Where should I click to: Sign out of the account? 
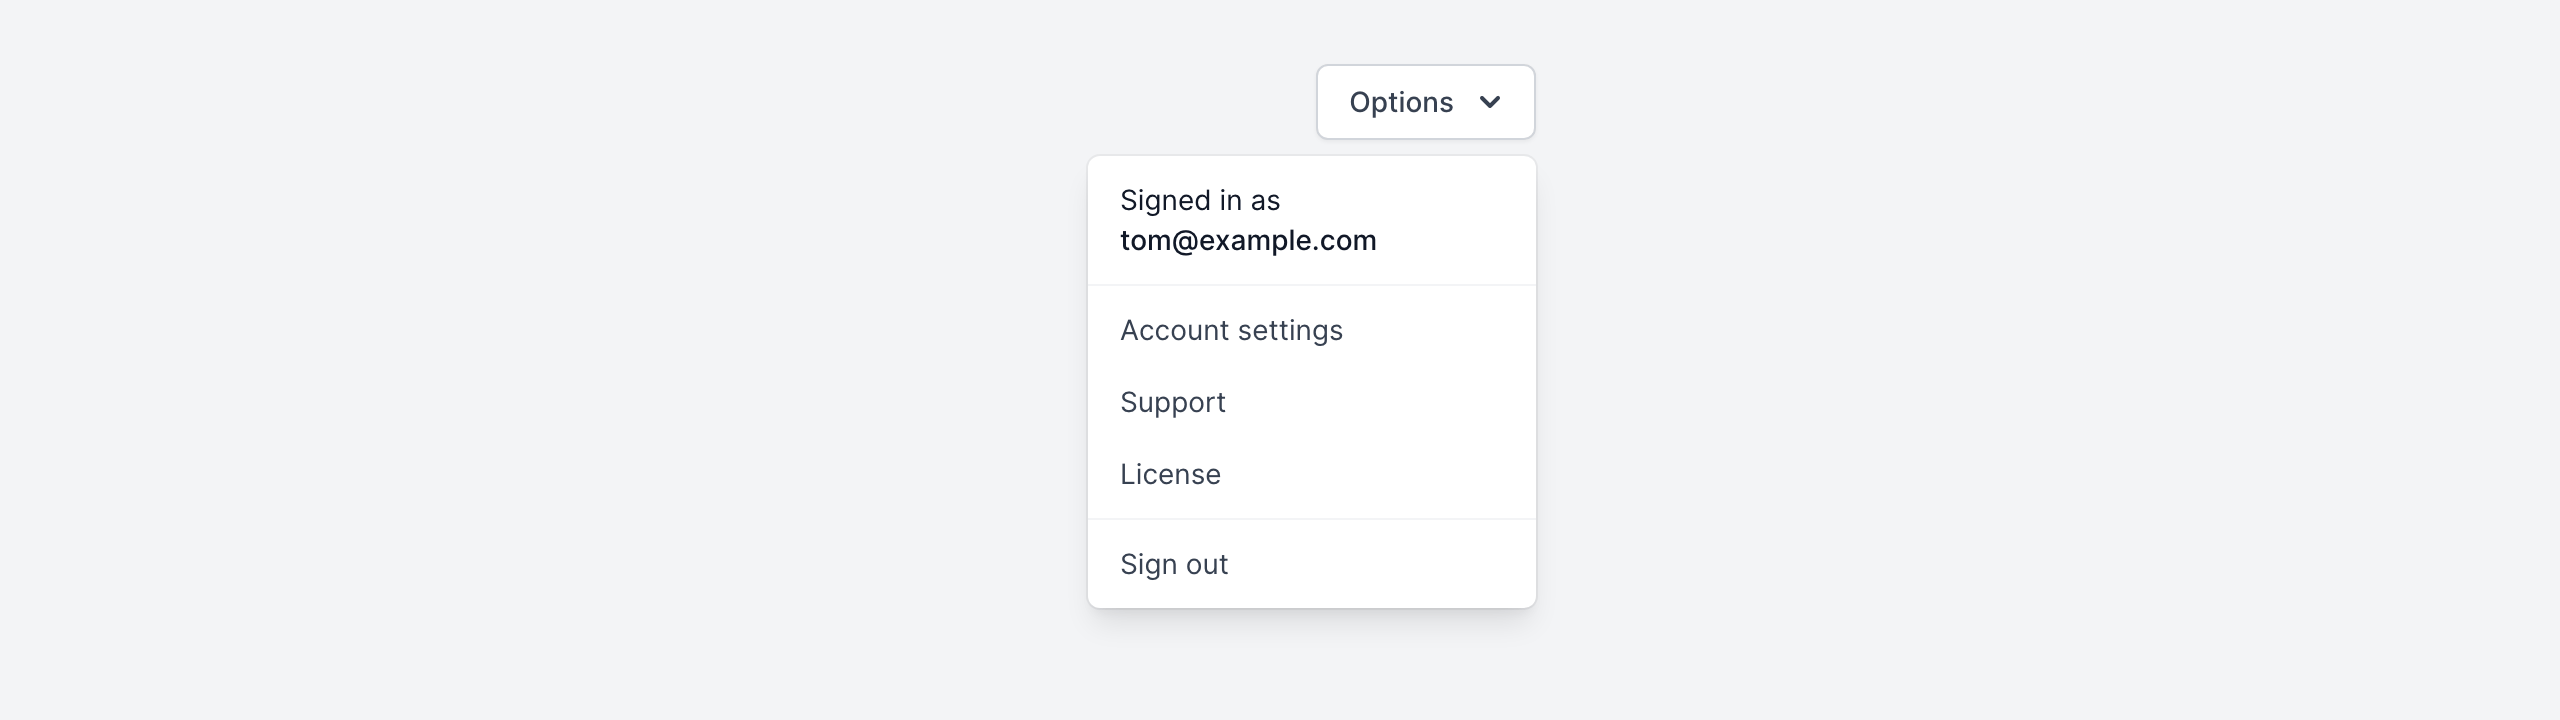[1174, 564]
